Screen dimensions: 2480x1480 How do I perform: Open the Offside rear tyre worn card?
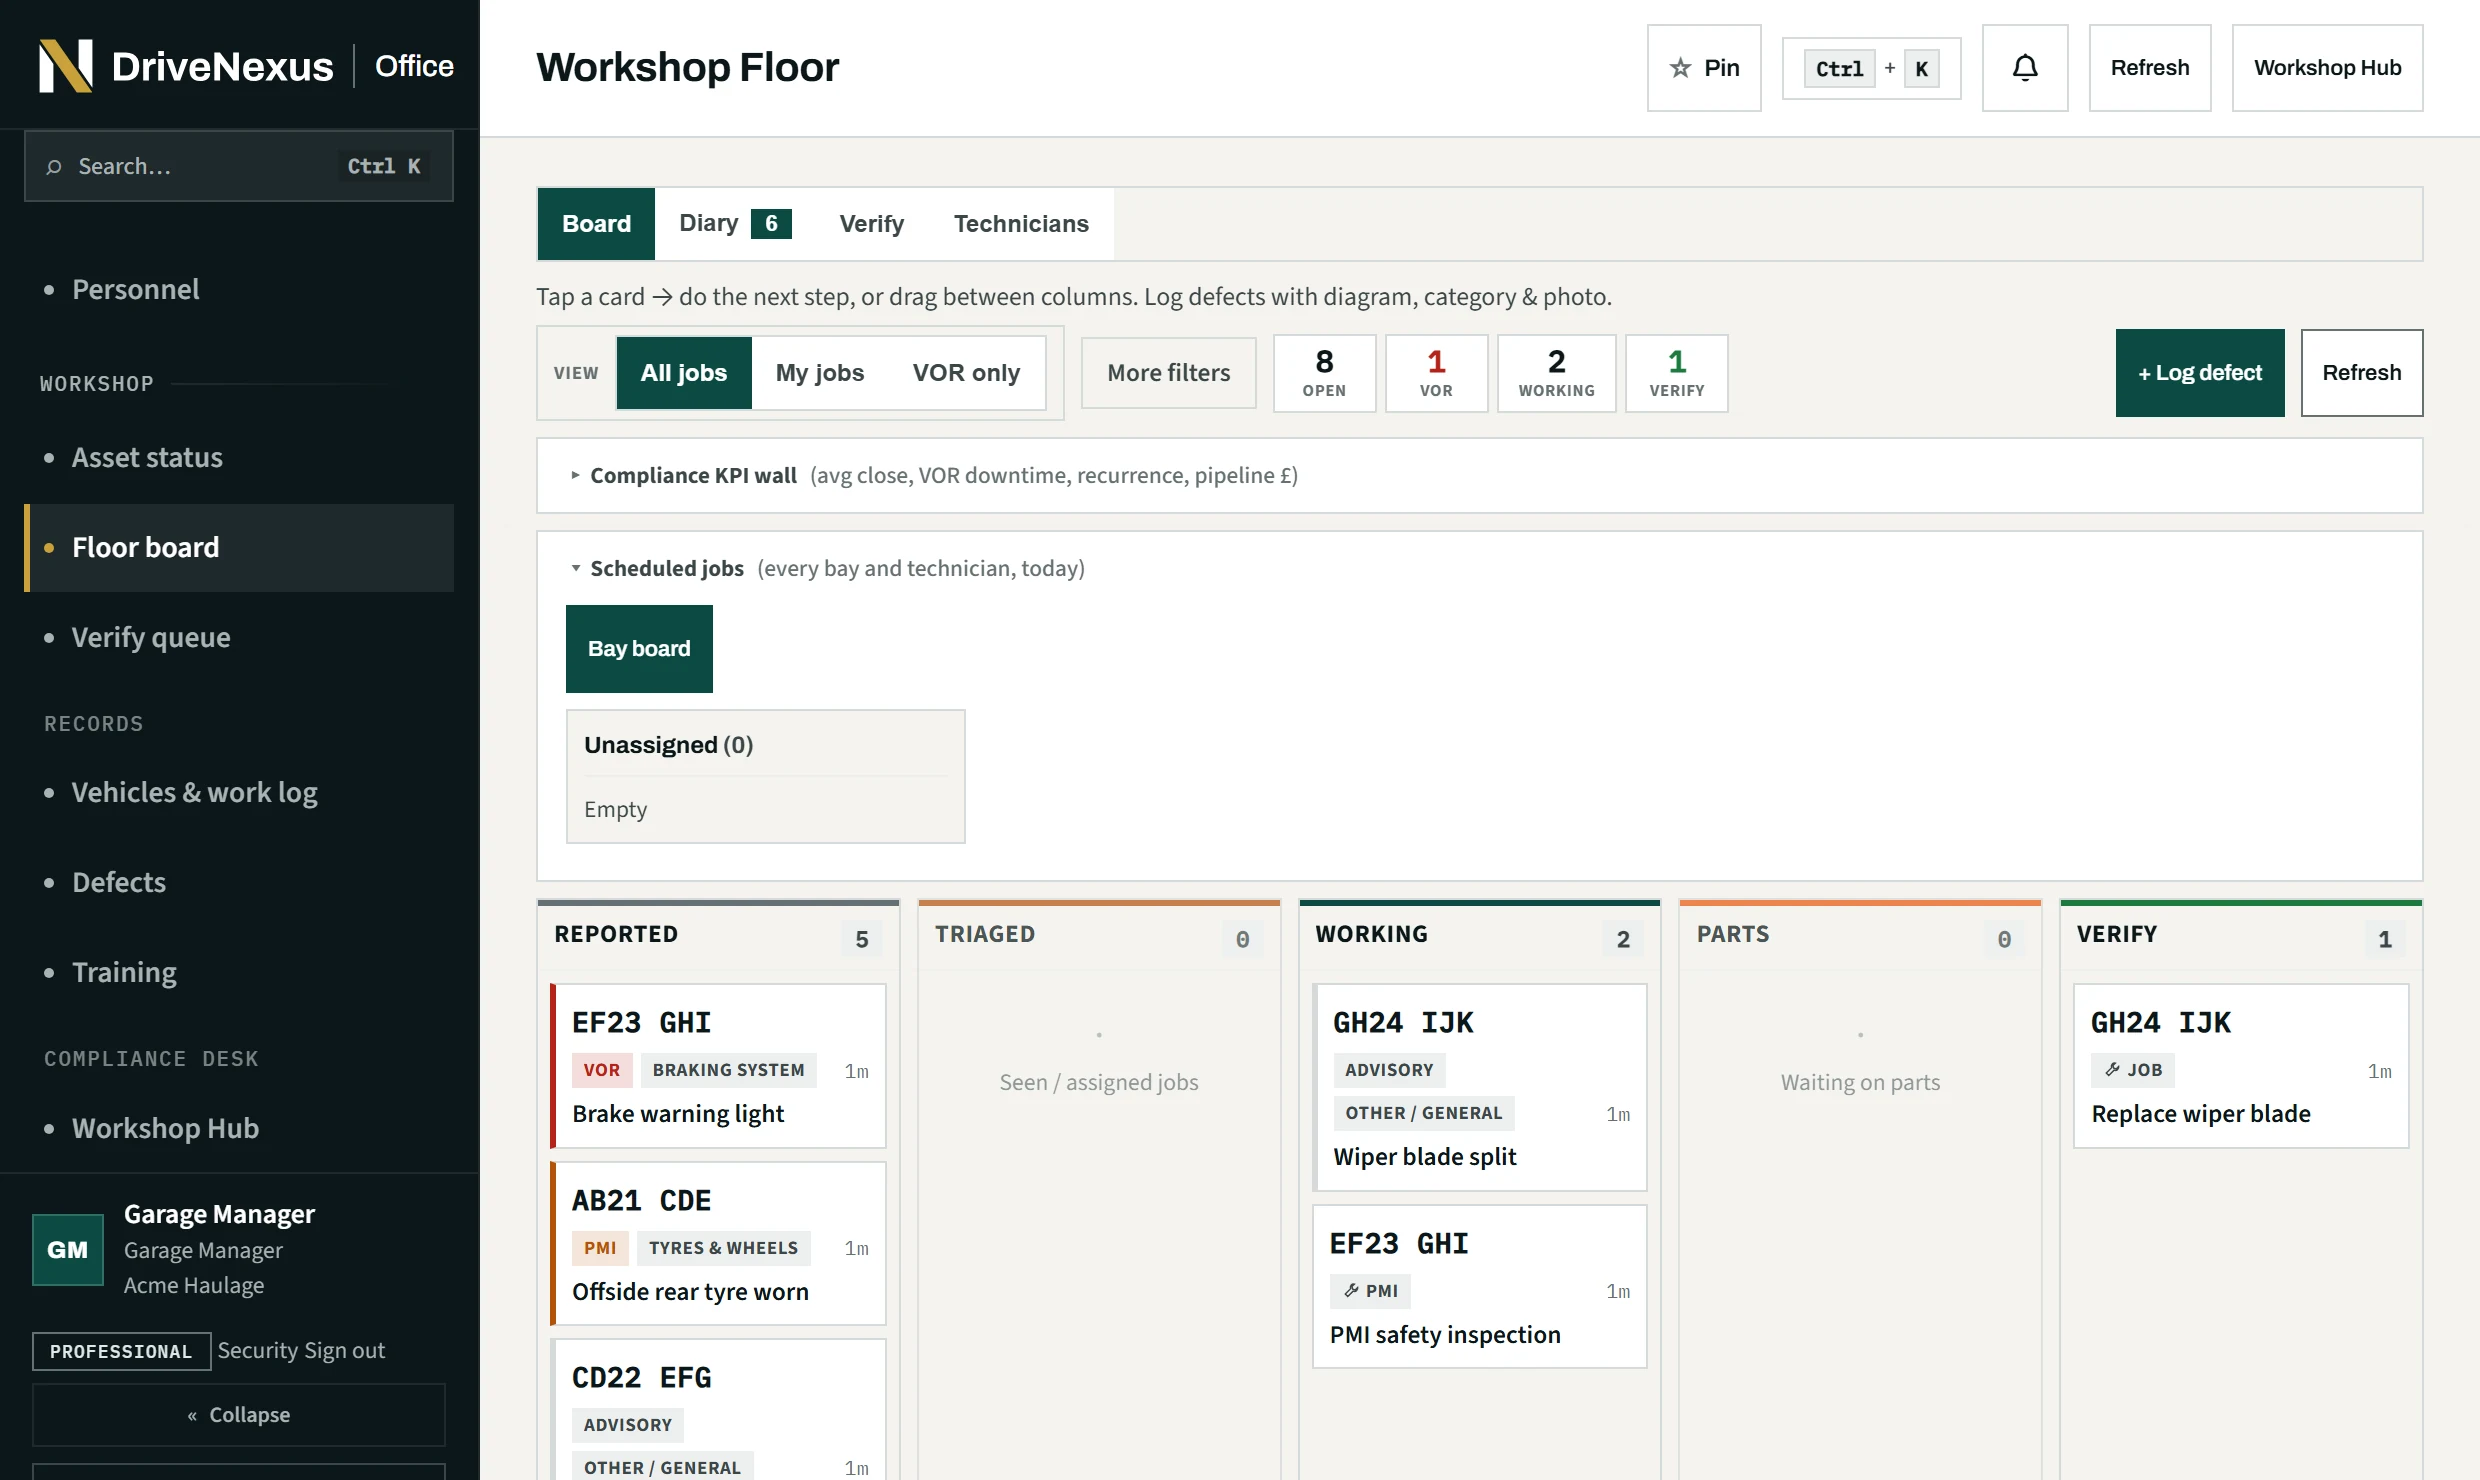[x=718, y=1244]
